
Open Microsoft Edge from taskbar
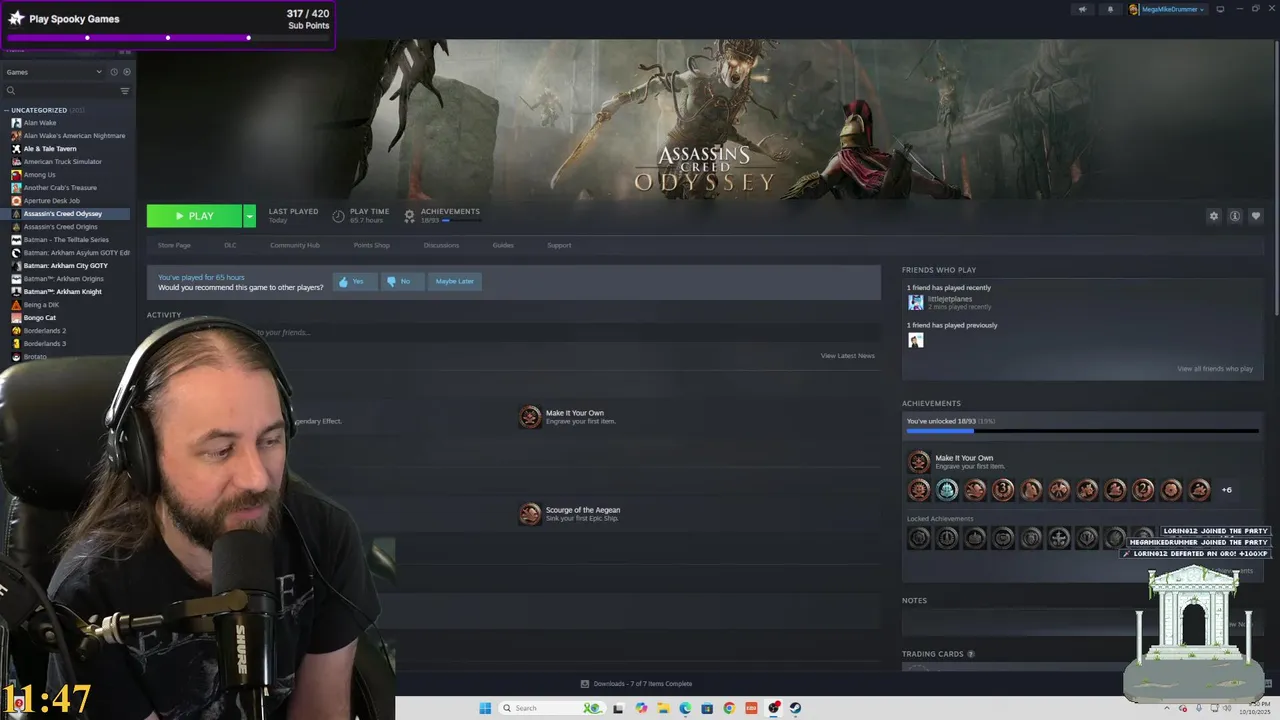(685, 708)
